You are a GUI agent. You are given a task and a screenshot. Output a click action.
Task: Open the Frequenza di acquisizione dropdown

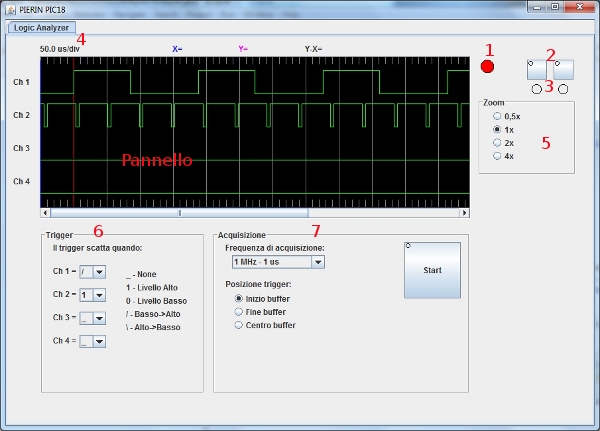point(317,262)
